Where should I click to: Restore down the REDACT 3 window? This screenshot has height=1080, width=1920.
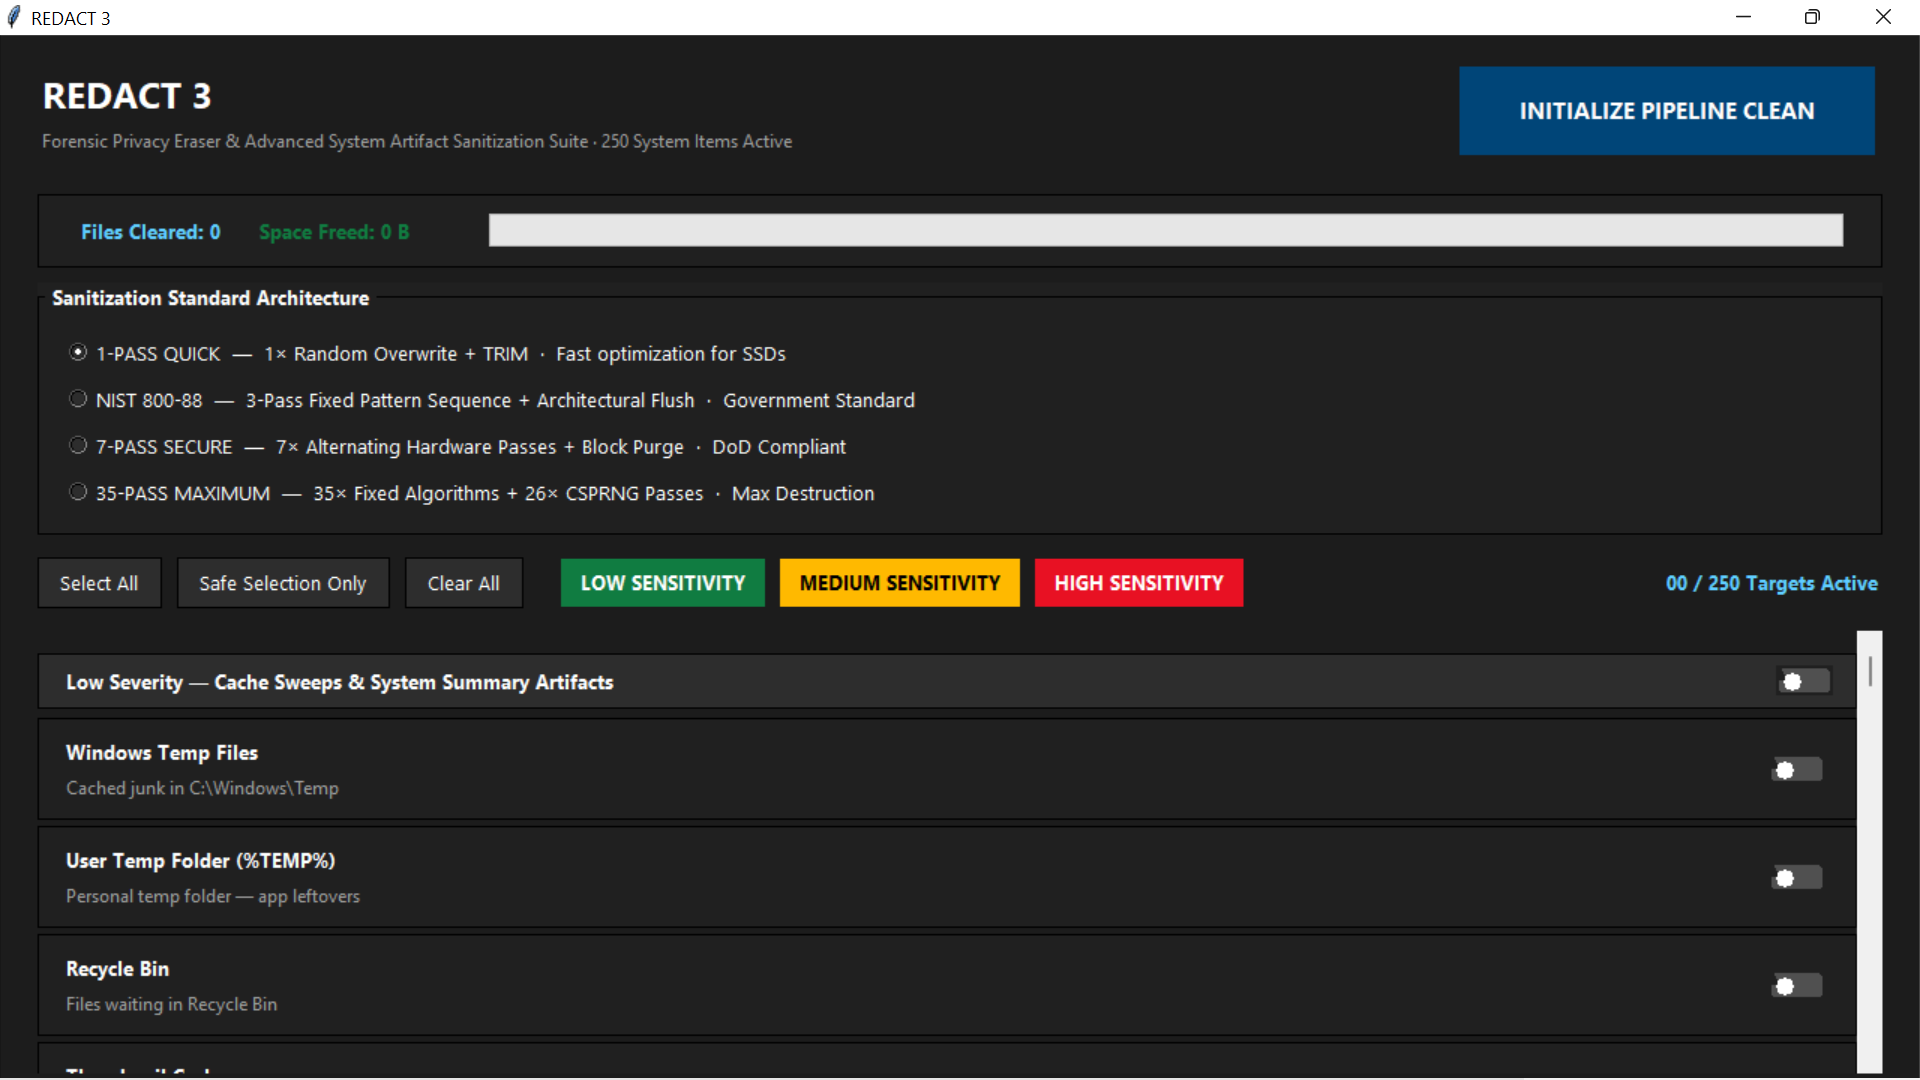coord(1812,17)
